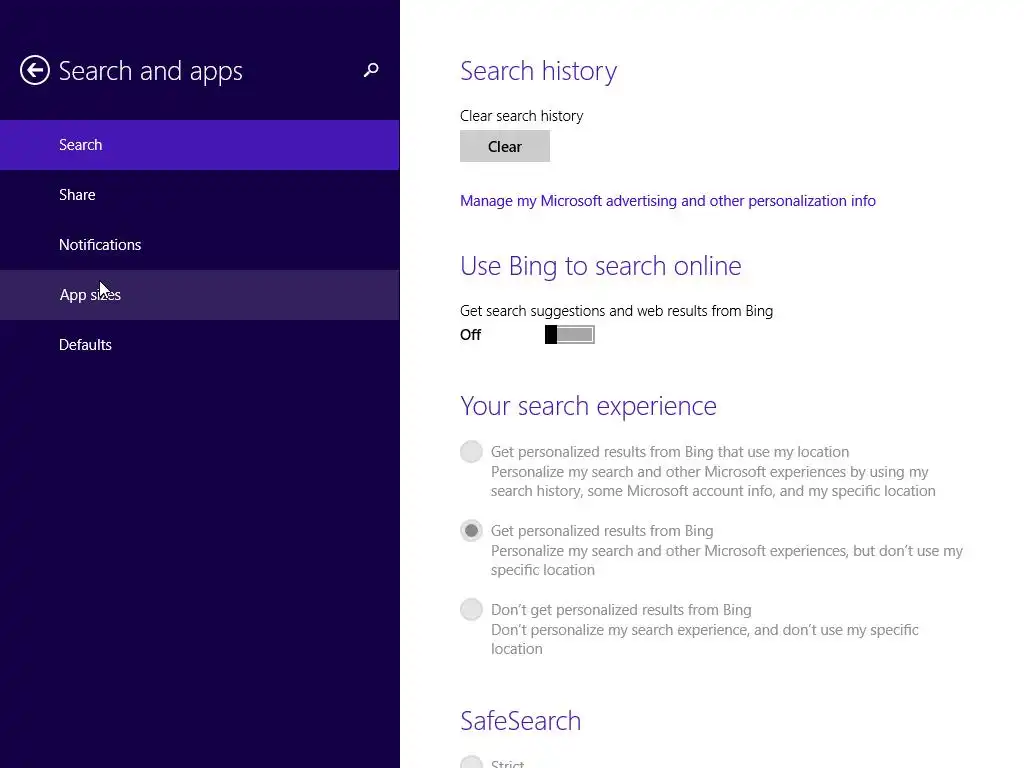Click the Your search experience heading
The height and width of the screenshot is (768, 1024).
(588, 406)
